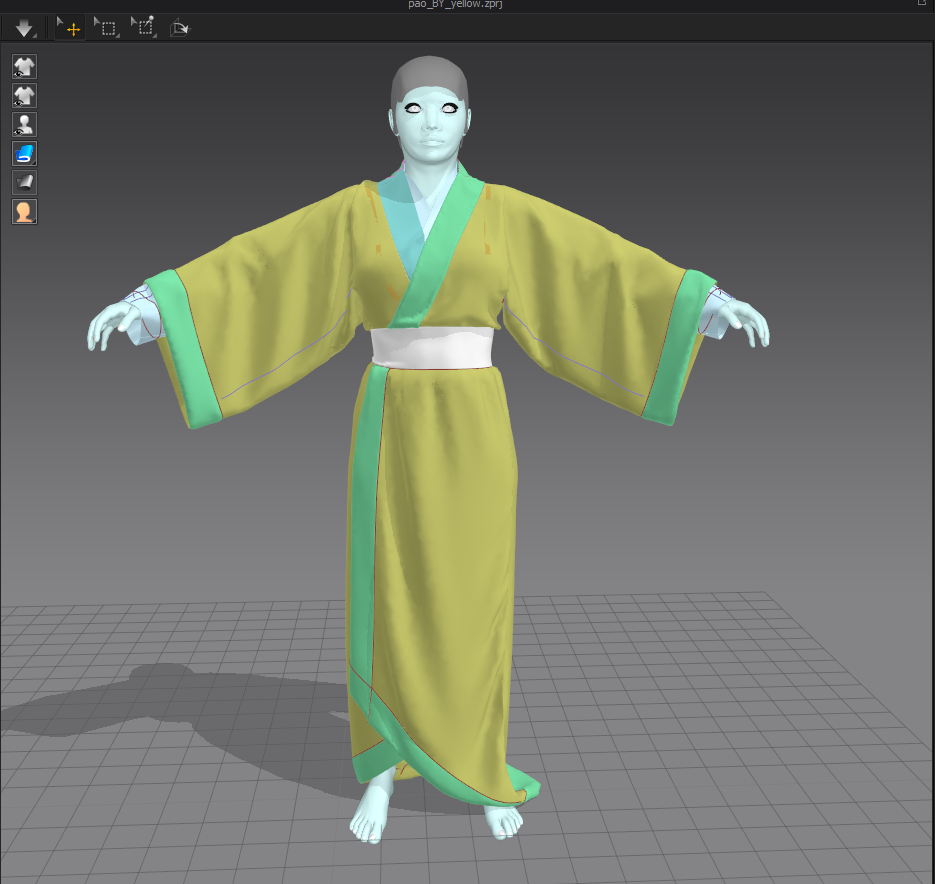
Task: Undock the 3D window using corner icon
Action: click(923, 4)
